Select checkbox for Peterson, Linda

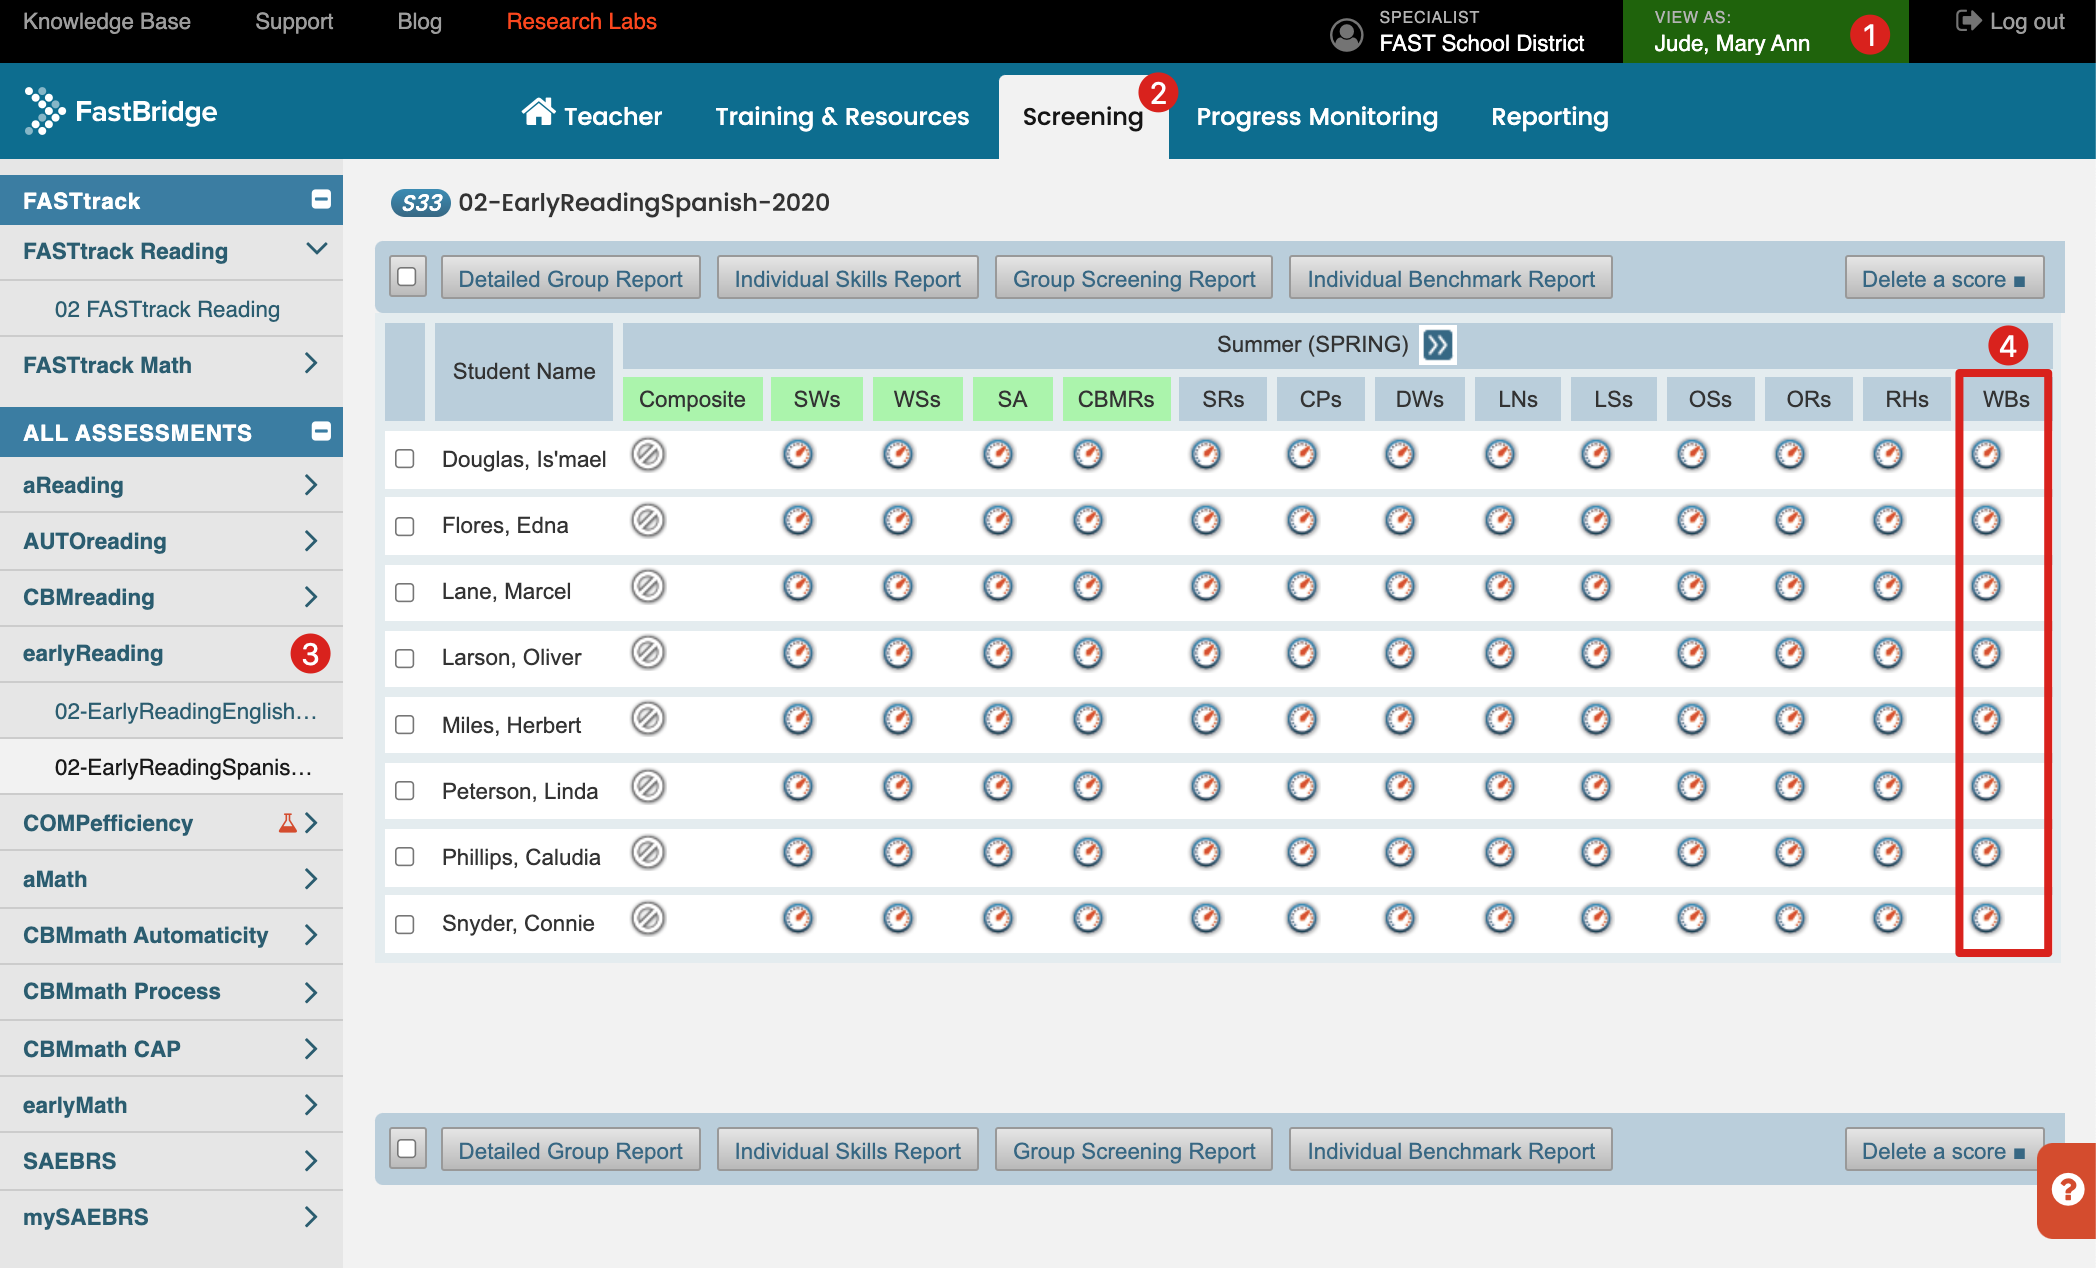point(405,791)
